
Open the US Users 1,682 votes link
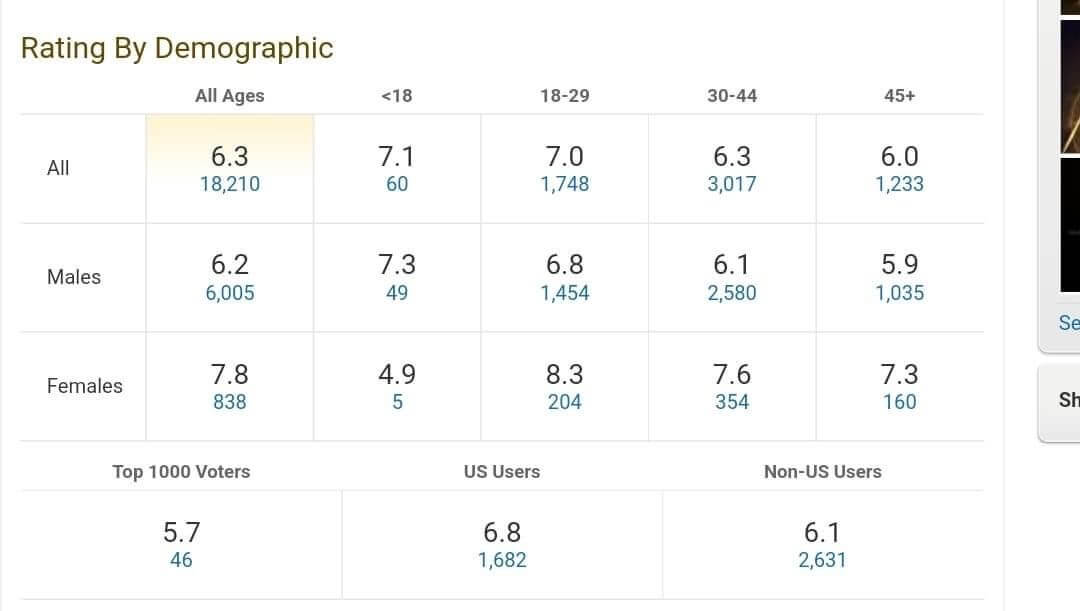coord(502,560)
